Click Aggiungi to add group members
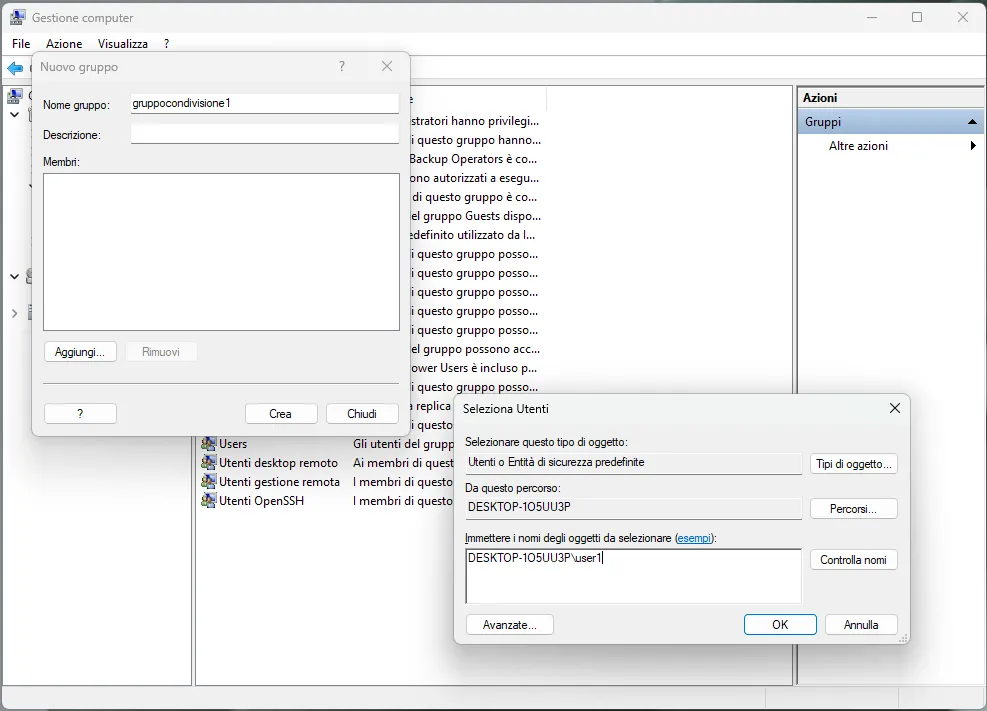The height and width of the screenshot is (711, 987). point(80,351)
